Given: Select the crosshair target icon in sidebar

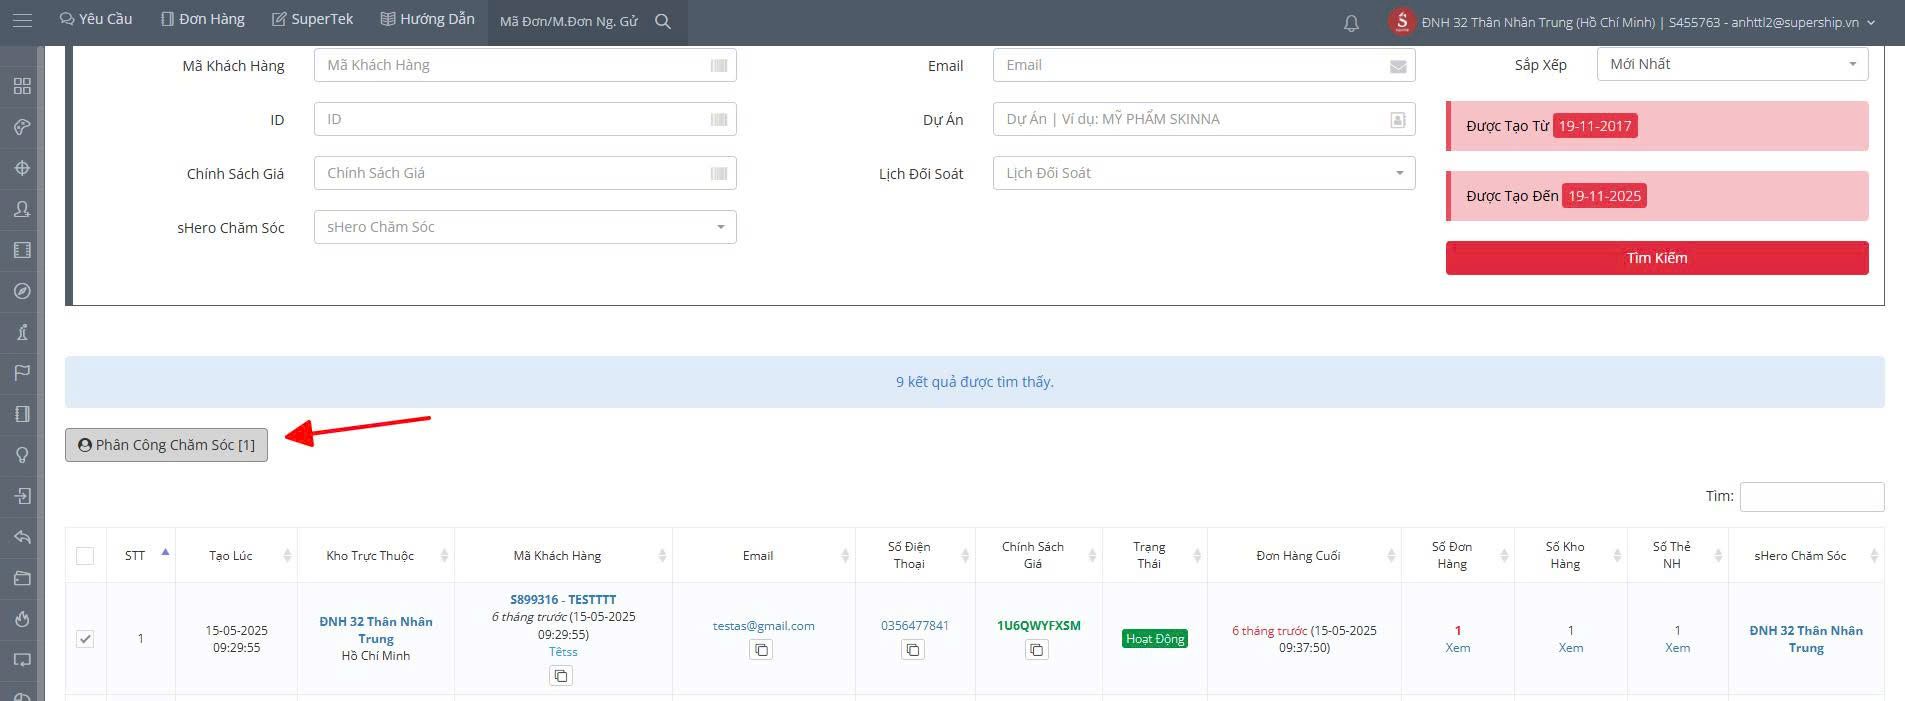Looking at the screenshot, I should [x=22, y=168].
